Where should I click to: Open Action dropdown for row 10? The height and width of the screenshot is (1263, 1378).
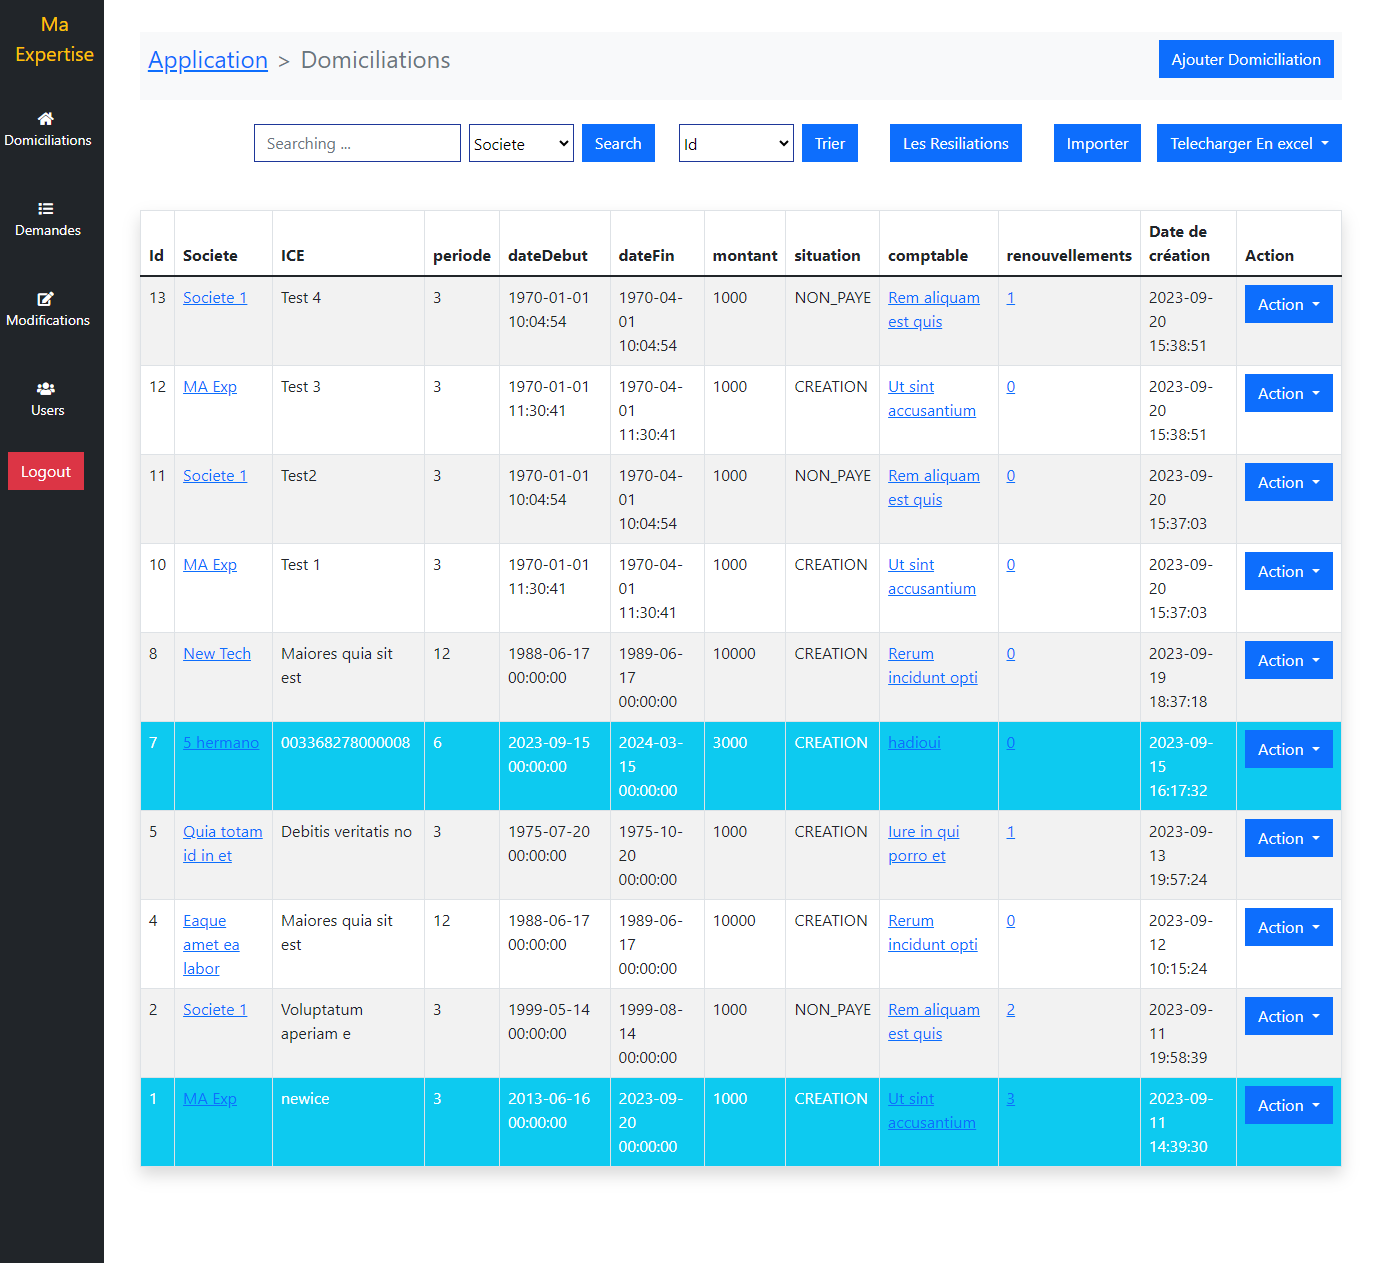1289,571
